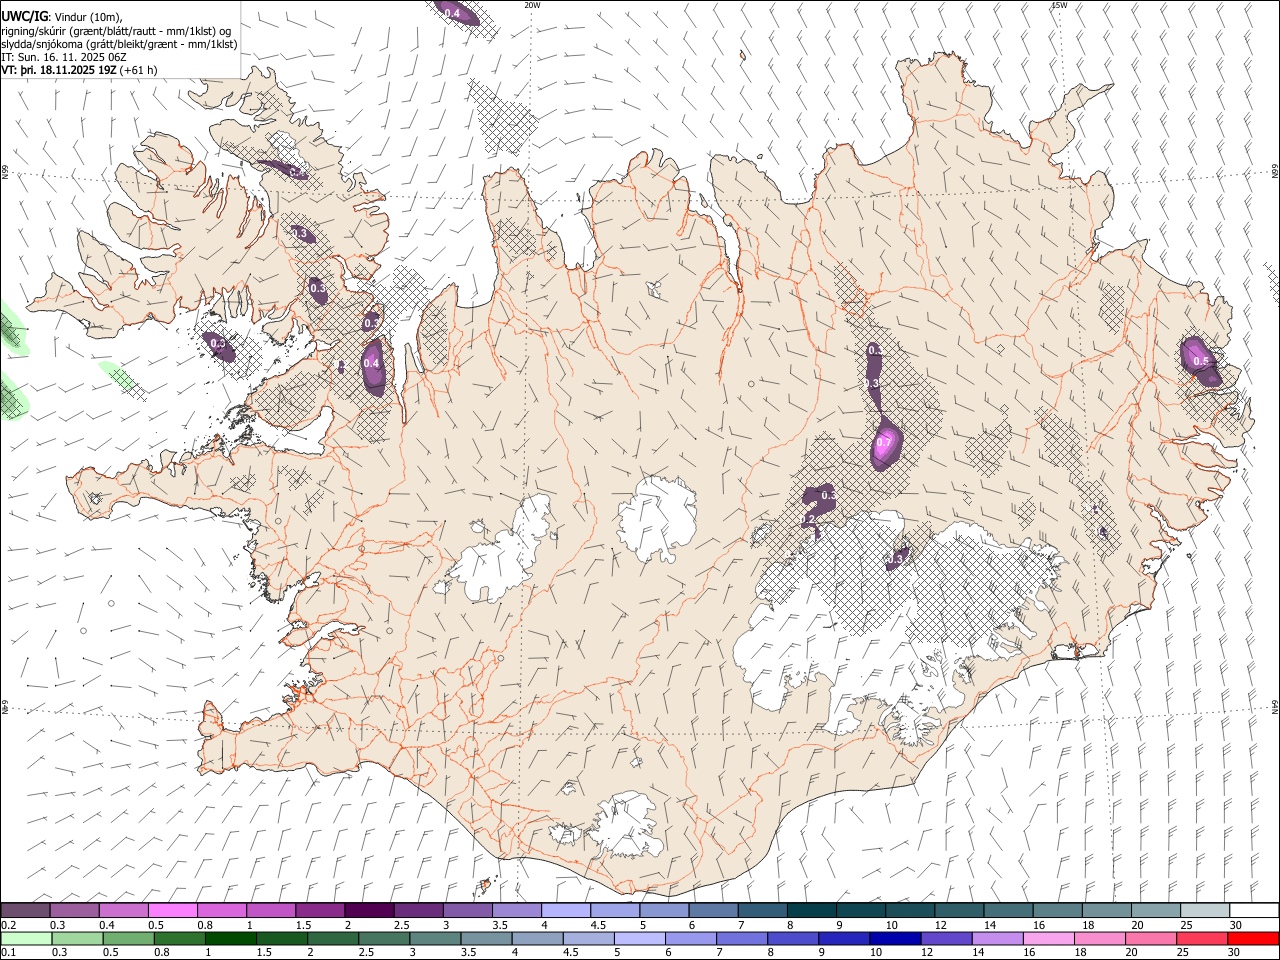Click the UWC/IG title text
The width and height of the screenshot is (1280, 960).
23,15
